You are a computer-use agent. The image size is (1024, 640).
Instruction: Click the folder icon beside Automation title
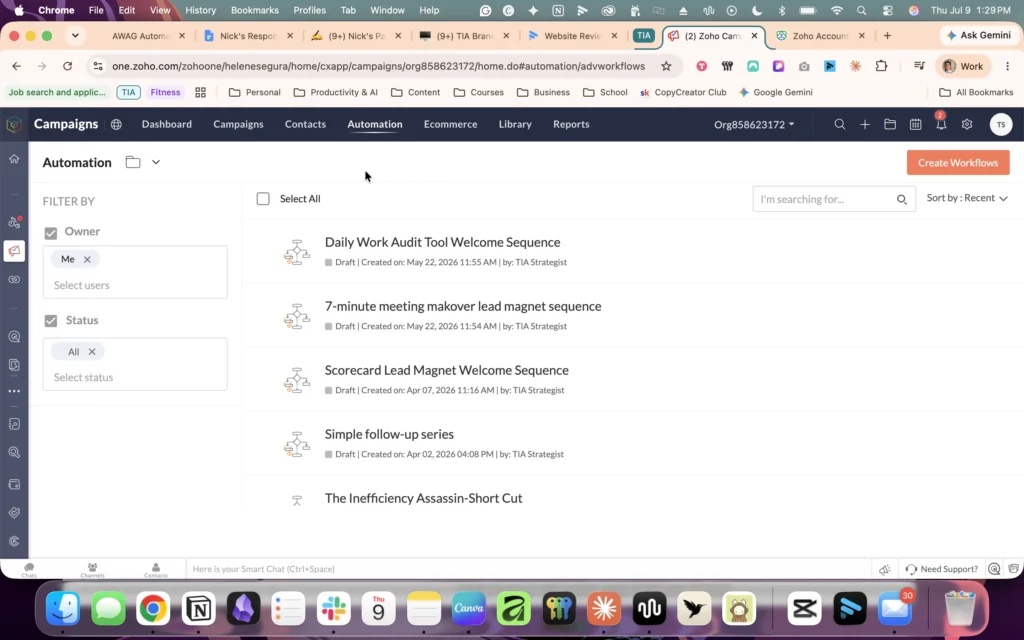click(x=133, y=162)
